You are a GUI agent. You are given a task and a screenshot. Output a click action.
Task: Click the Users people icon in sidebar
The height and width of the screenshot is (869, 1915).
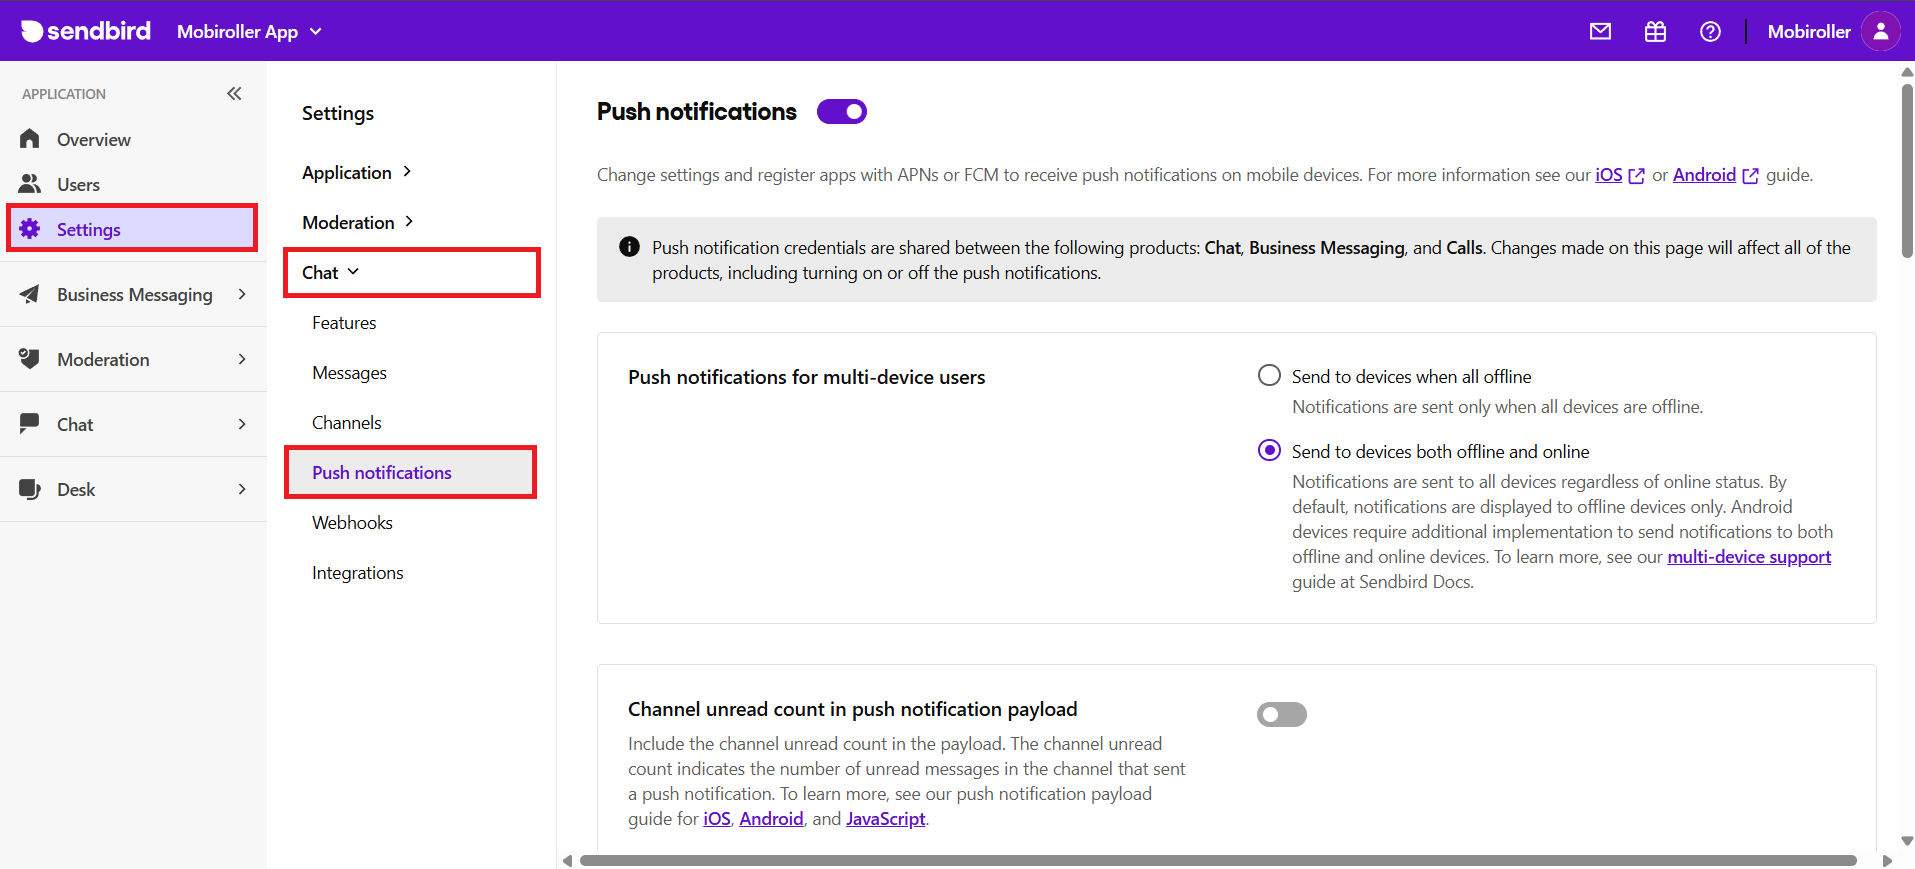pyautogui.click(x=30, y=184)
